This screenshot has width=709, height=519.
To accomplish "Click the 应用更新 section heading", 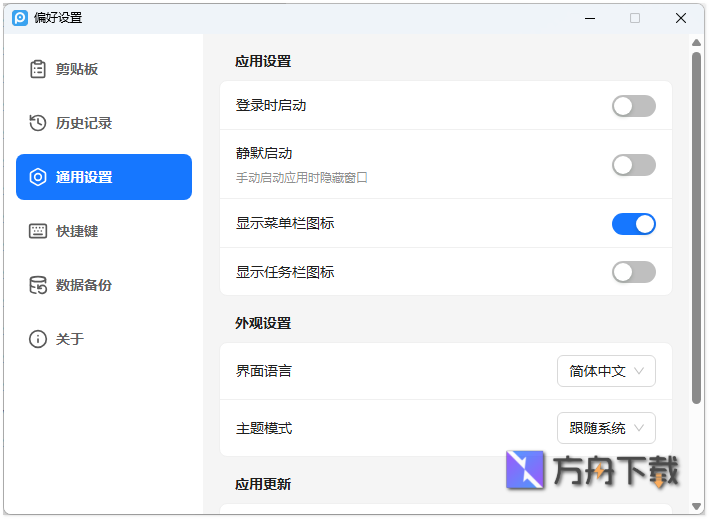I will 263,485.
